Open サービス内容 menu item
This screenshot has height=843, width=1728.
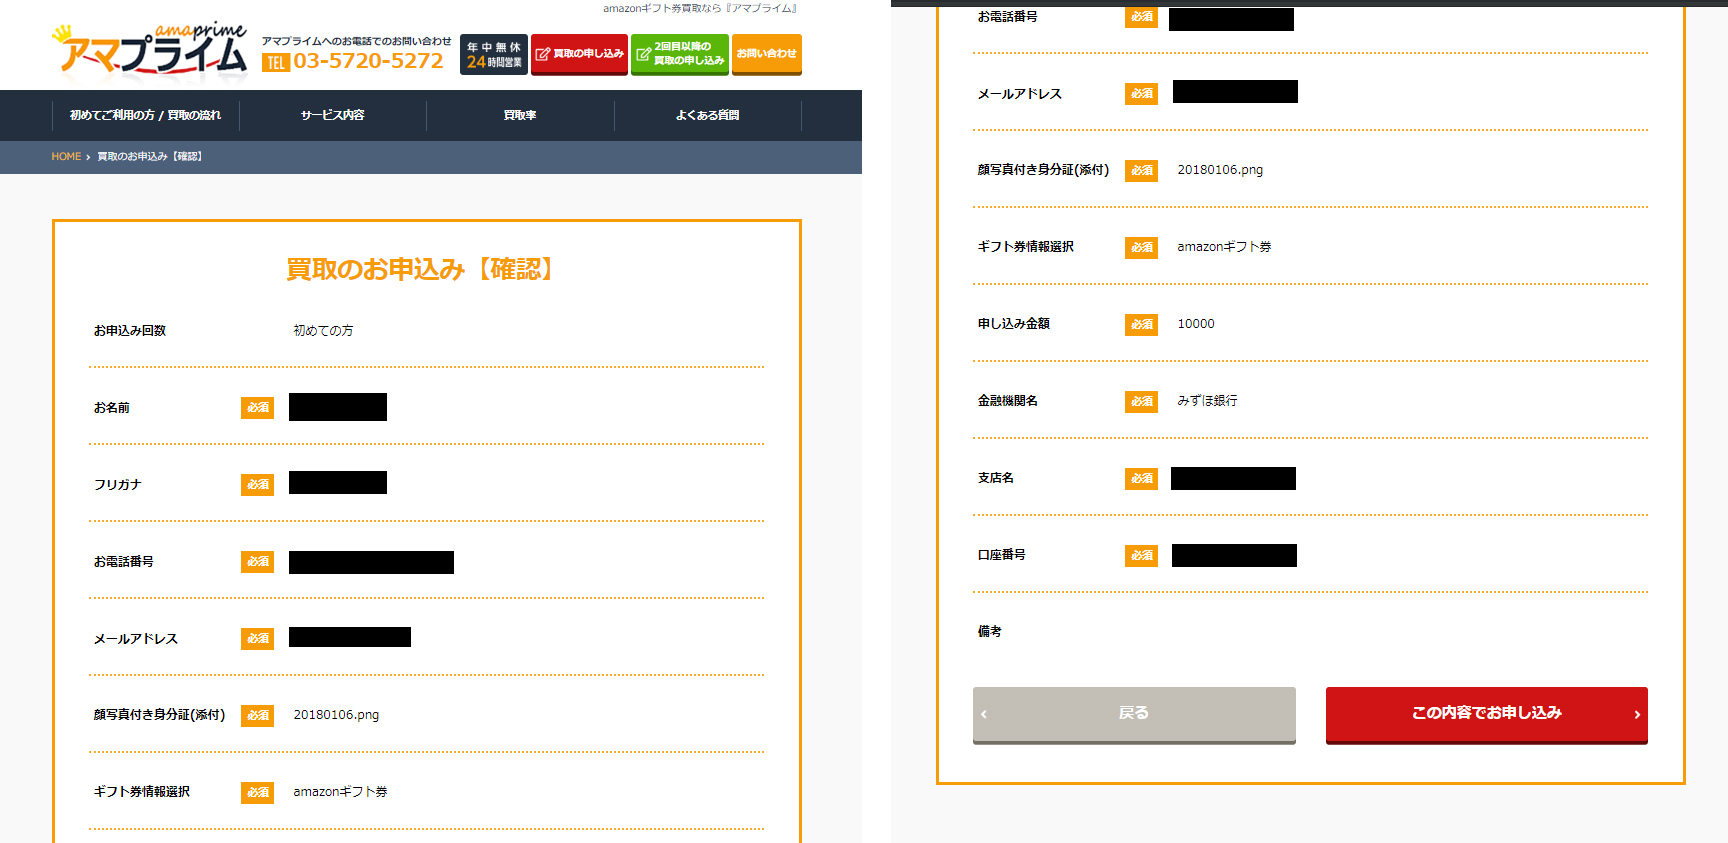point(333,115)
